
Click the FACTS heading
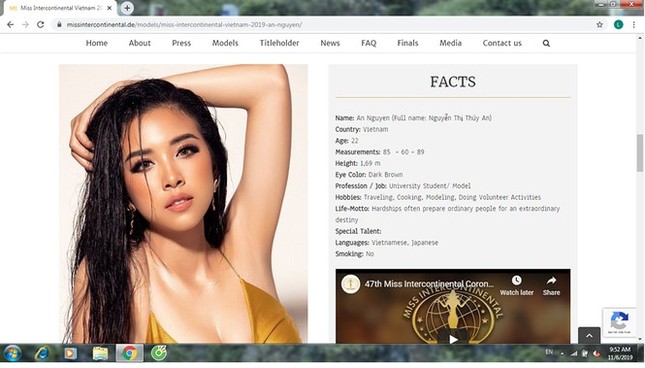(453, 82)
